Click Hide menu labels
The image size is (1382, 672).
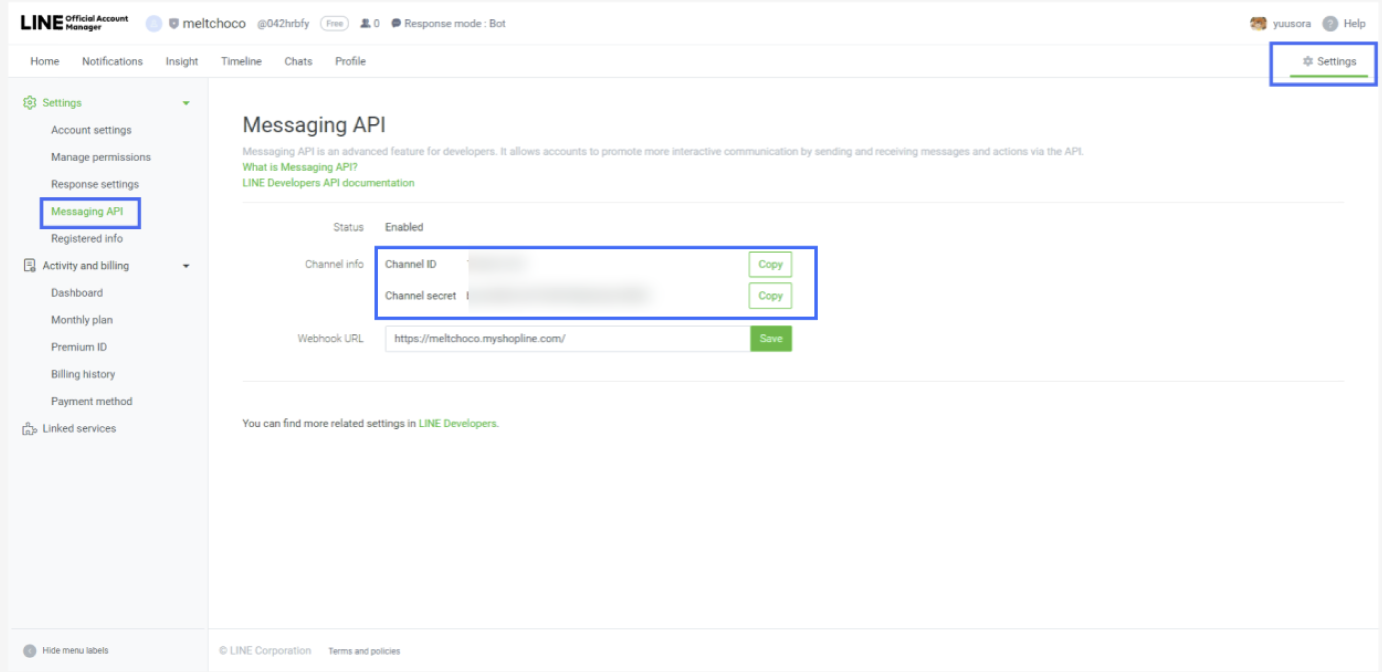pyautogui.click(x=75, y=651)
